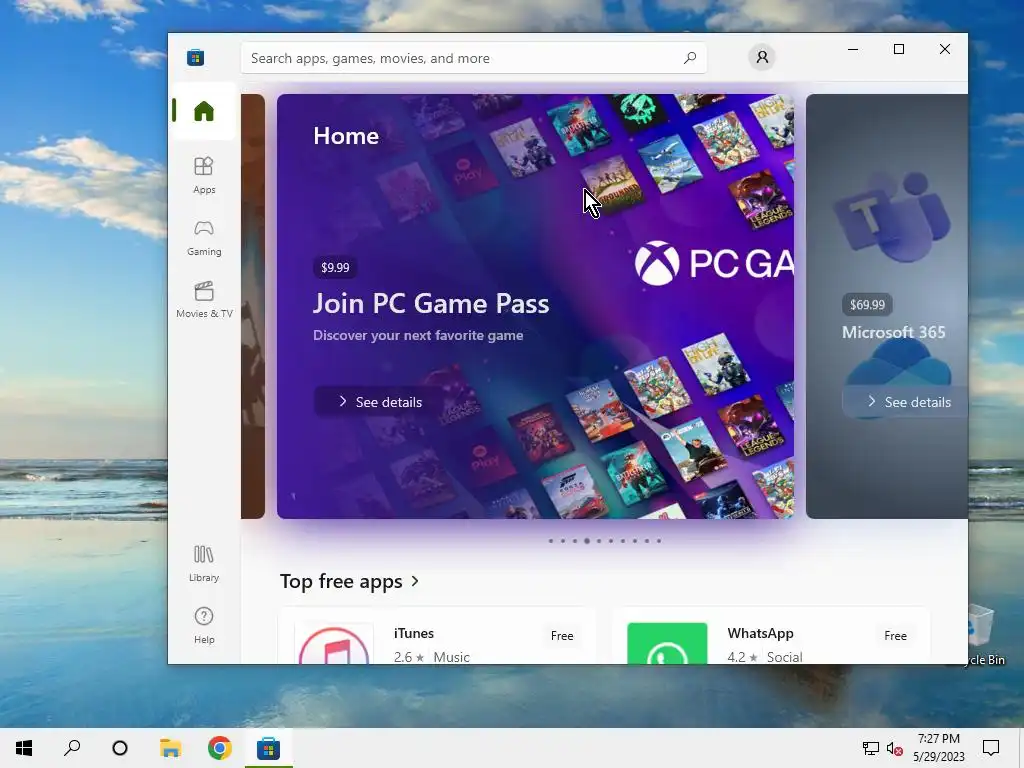This screenshot has width=1024, height=768.
Task: Open the user account profile icon
Action: [762, 57]
